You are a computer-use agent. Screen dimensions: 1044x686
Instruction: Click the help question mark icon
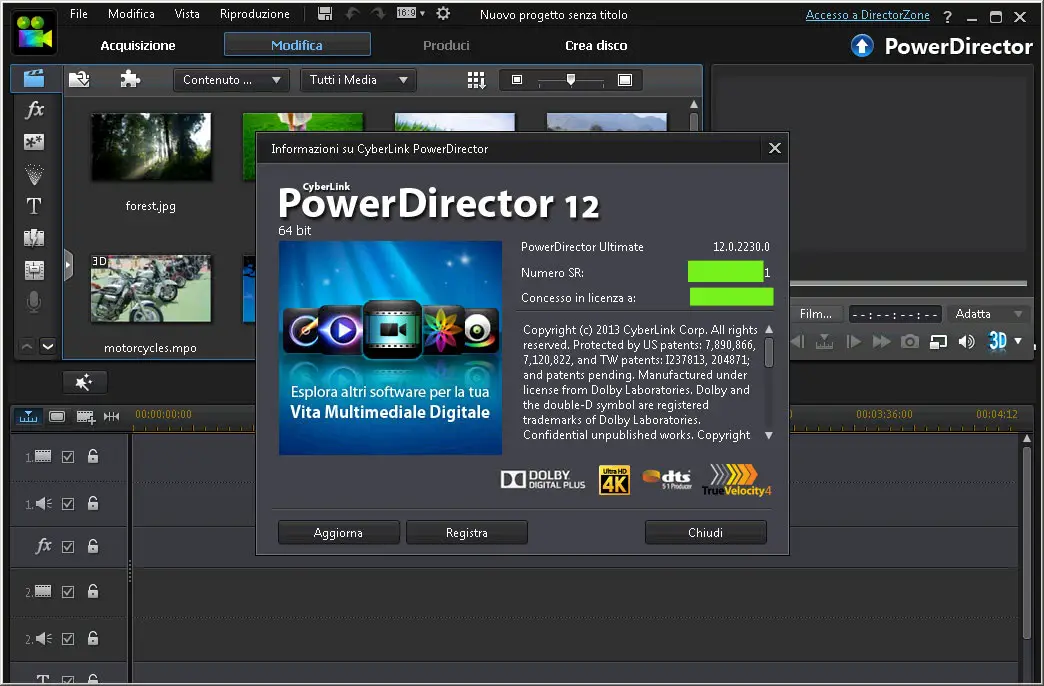947,17
